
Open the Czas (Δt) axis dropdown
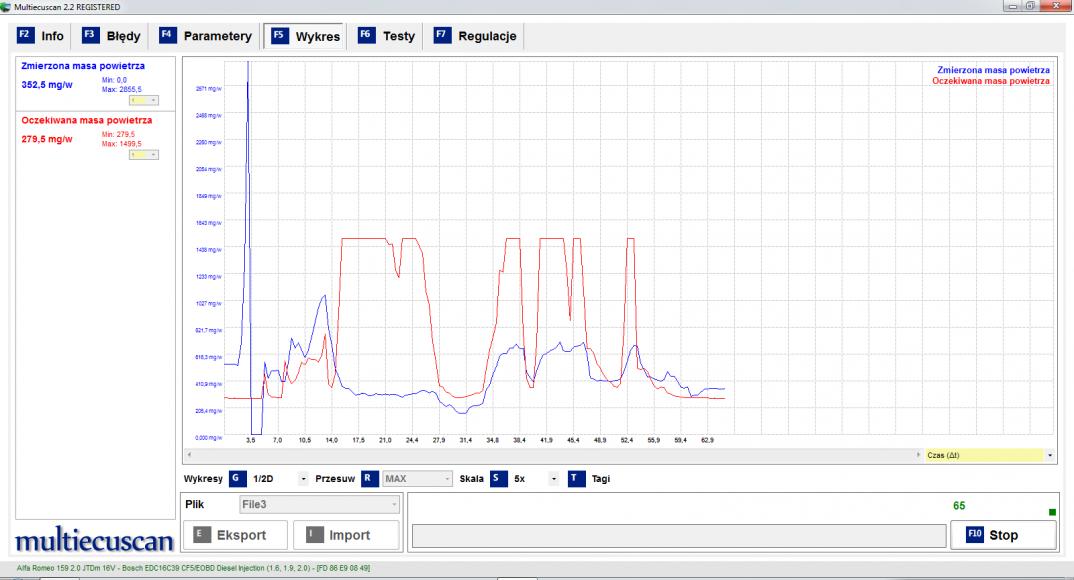point(1049,455)
